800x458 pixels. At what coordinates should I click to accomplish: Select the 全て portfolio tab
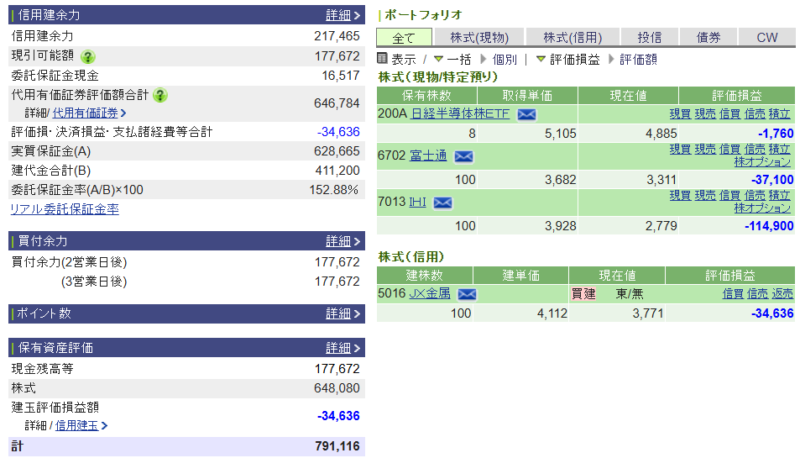pos(404,38)
